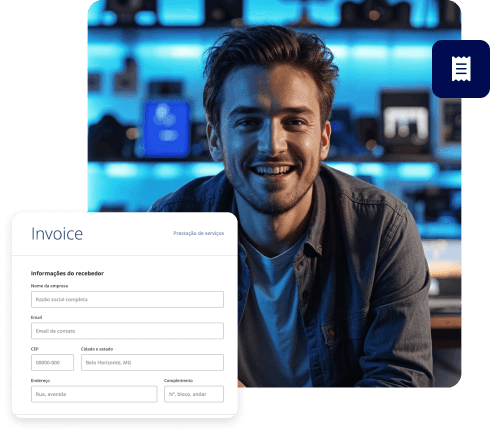Viewport: 490px width, 433px height.
Task: Focus the Rua, avenida address field
Action: pyautogui.click(x=94, y=394)
